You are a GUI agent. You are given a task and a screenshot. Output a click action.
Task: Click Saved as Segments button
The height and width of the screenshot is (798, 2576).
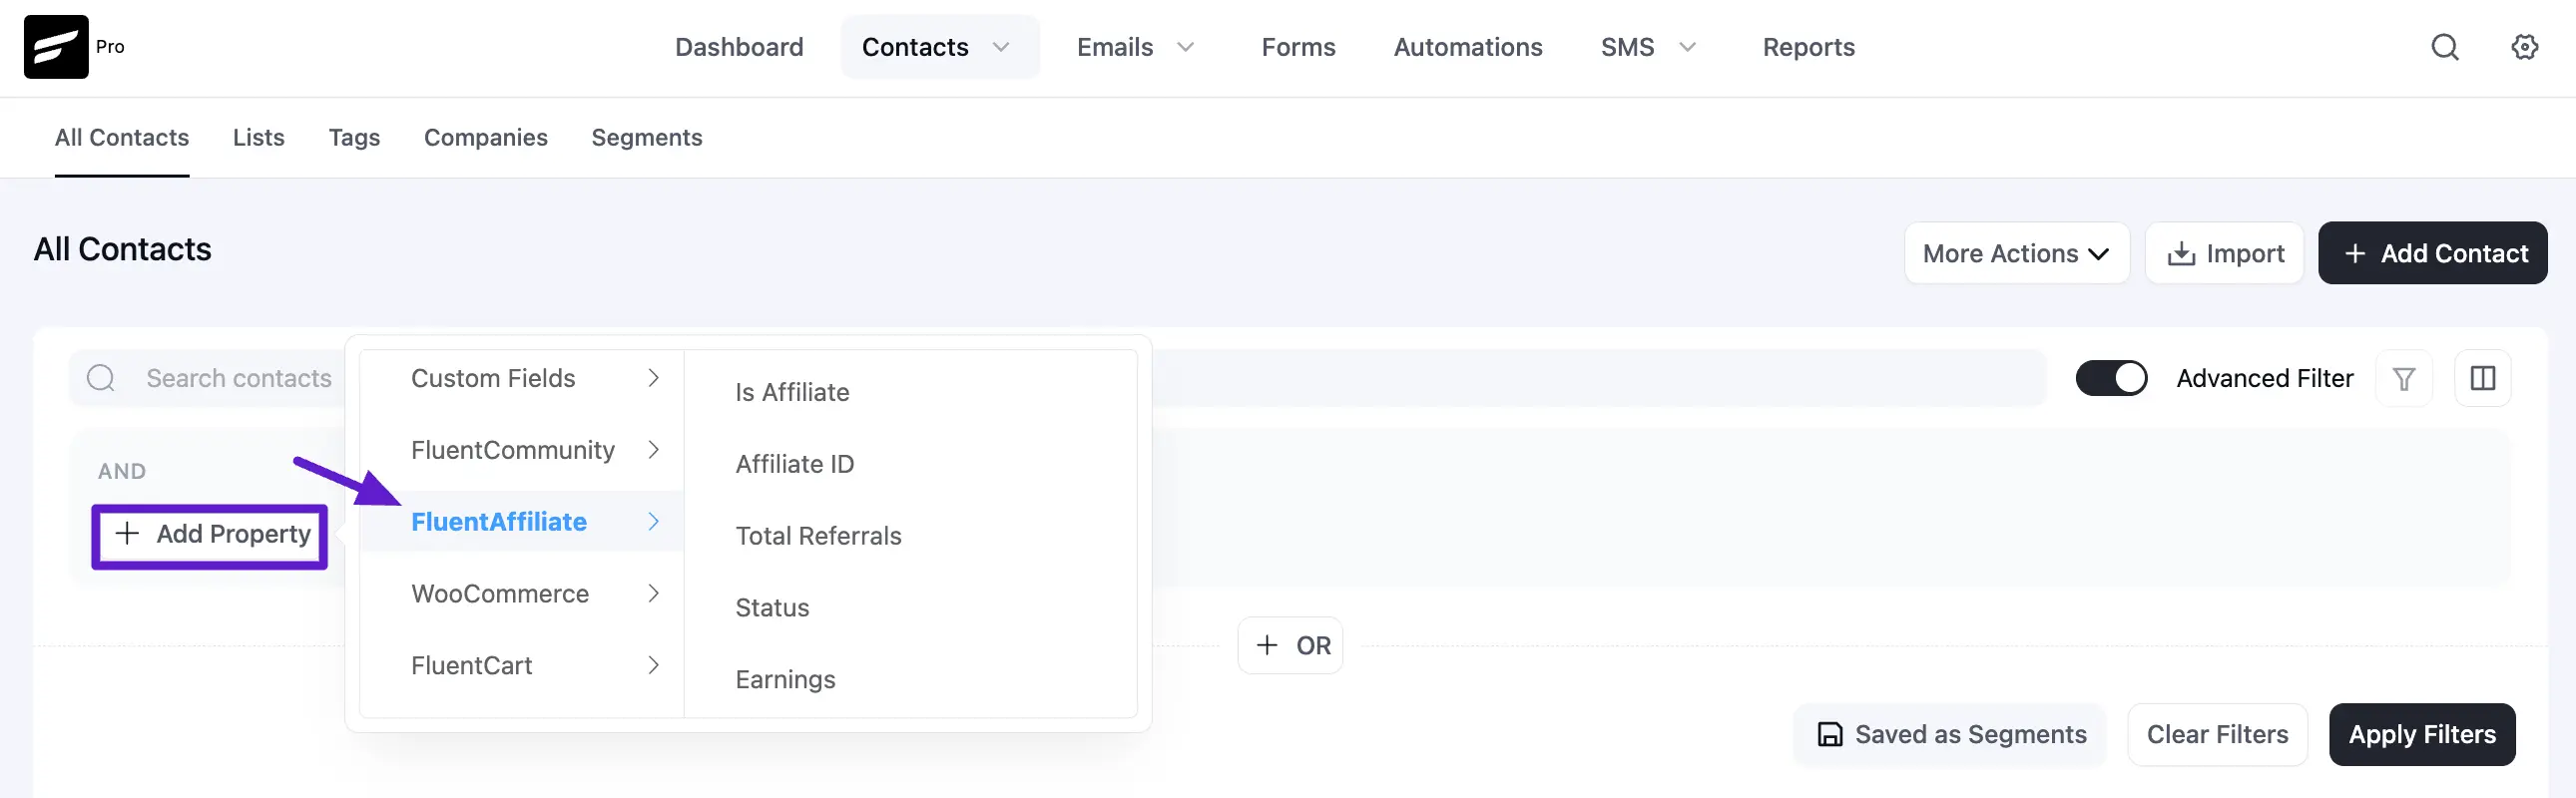1950,734
